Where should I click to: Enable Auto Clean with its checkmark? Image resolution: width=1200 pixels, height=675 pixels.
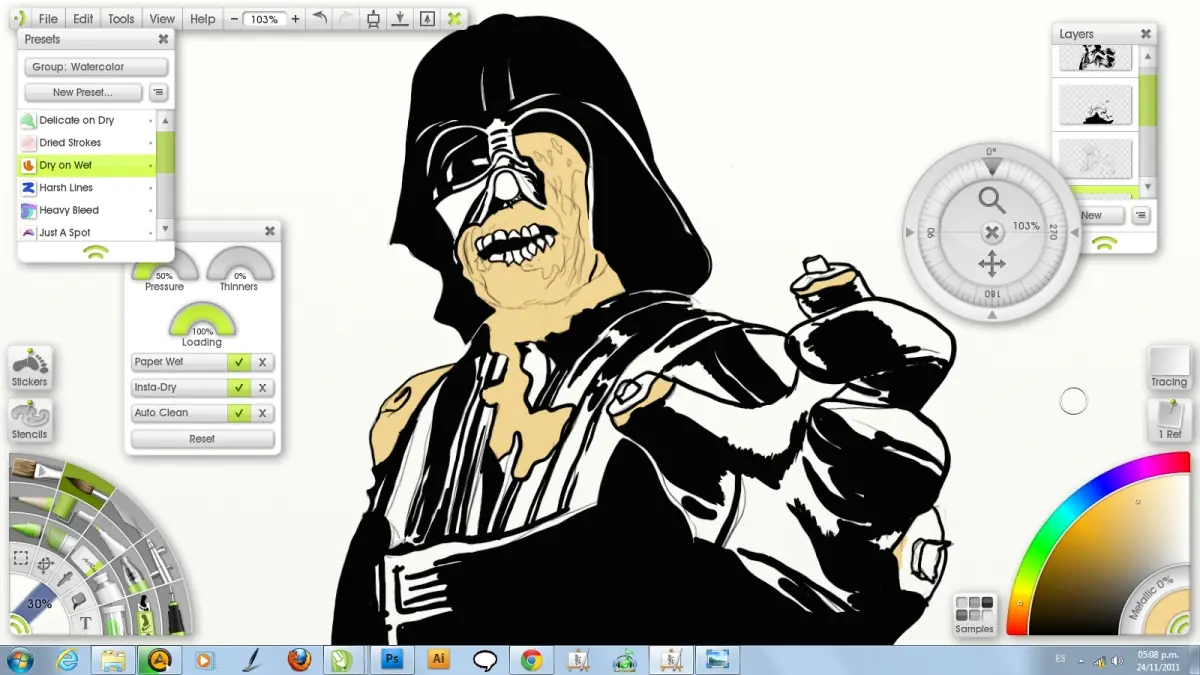[x=238, y=412]
